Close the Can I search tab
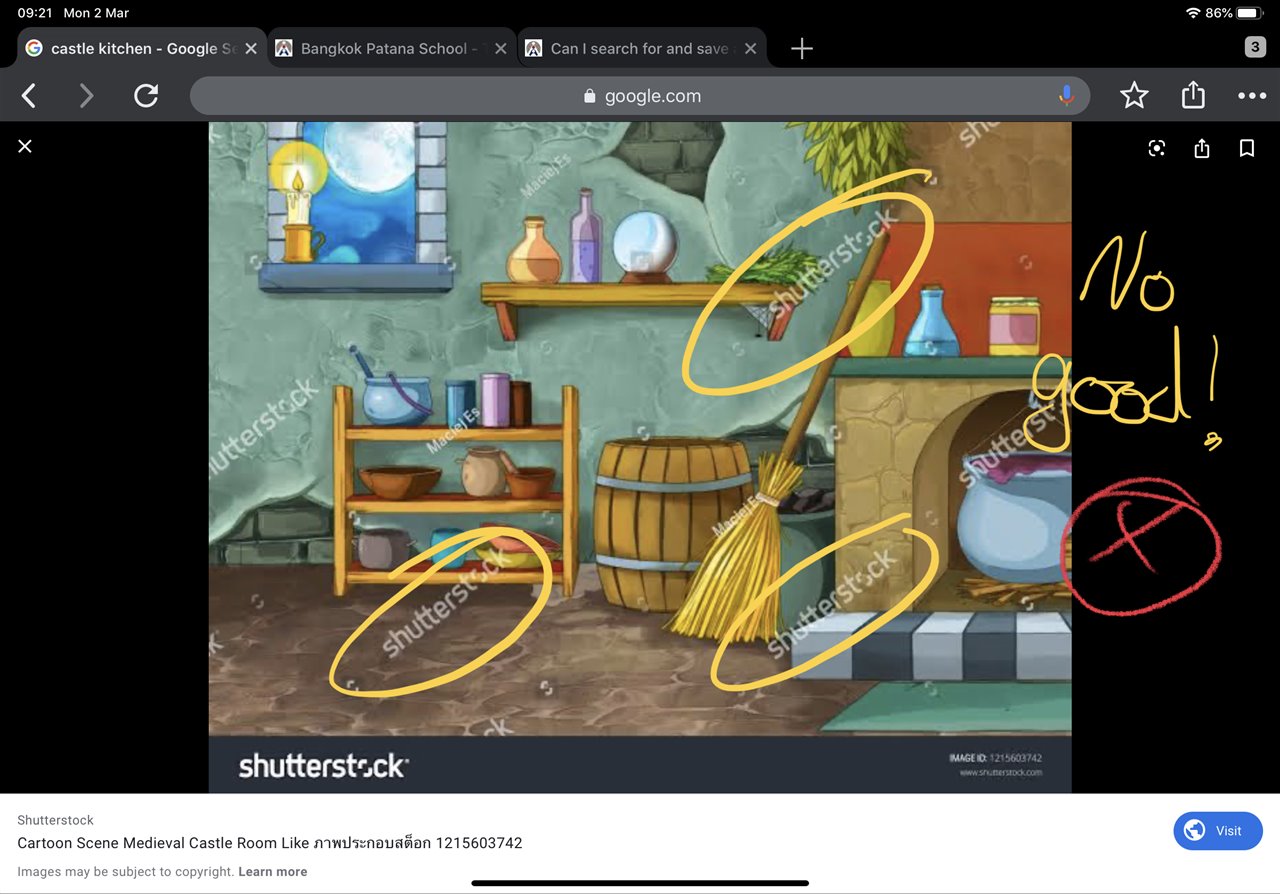The height and width of the screenshot is (894, 1280). (x=750, y=48)
